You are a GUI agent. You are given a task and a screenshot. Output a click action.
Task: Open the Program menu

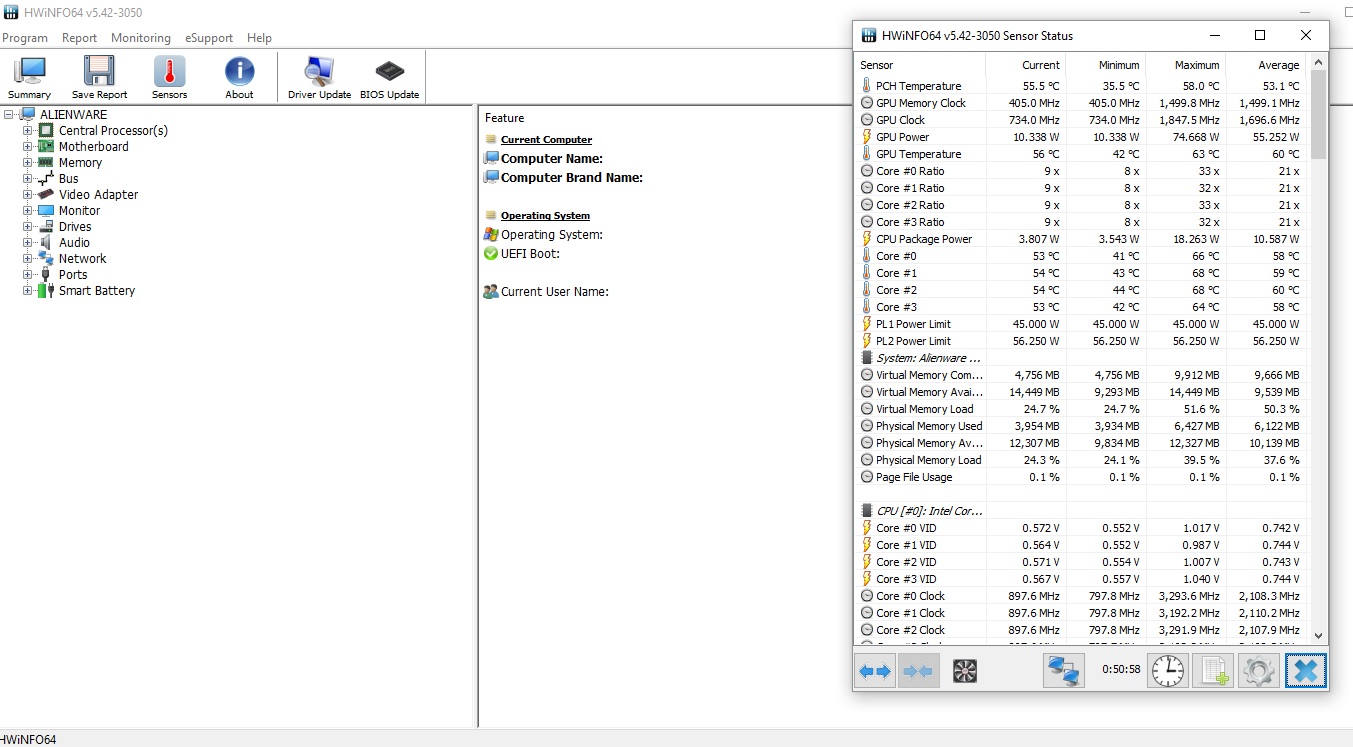point(24,38)
